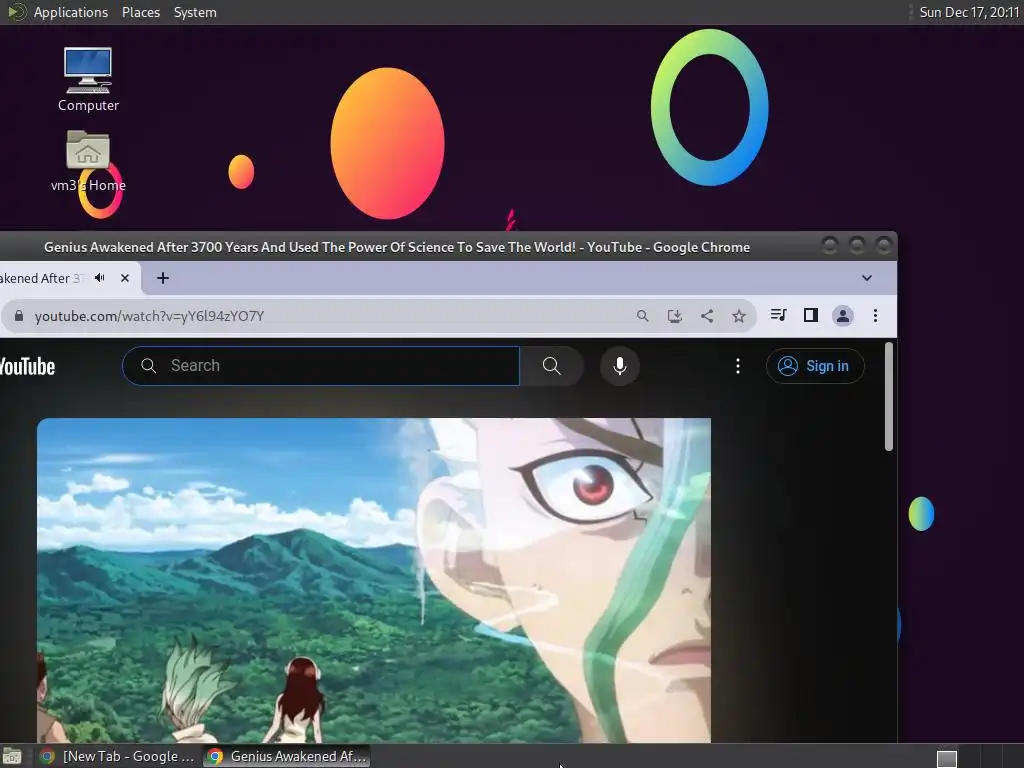Click the youtube.com address bar URL
The height and width of the screenshot is (768, 1024).
pyautogui.click(x=150, y=316)
